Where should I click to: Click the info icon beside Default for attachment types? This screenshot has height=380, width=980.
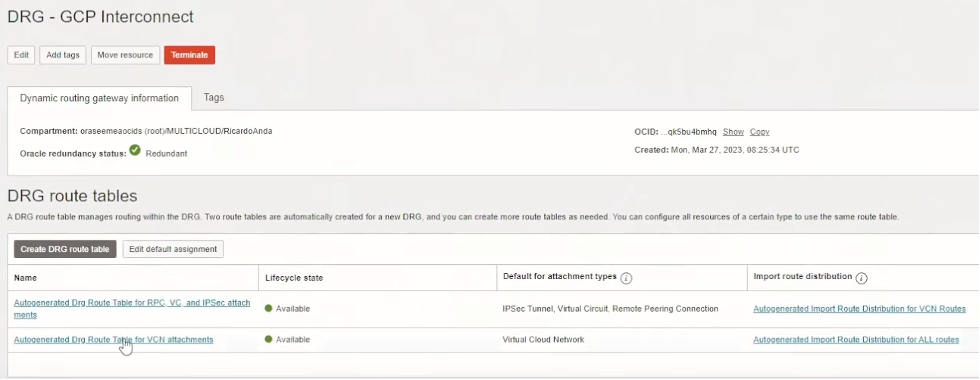[x=626, y=278]
